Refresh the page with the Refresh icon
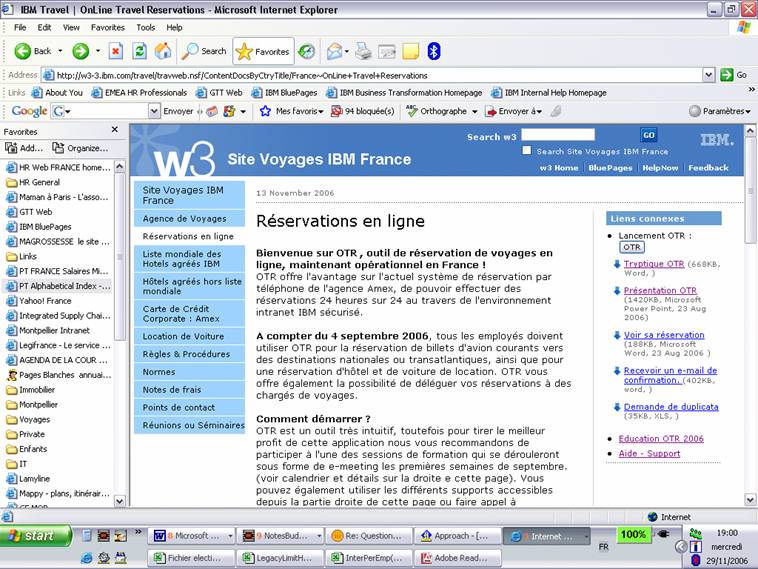Image resolution: width=758 pixels, height=569 pixels. [140, 51]
